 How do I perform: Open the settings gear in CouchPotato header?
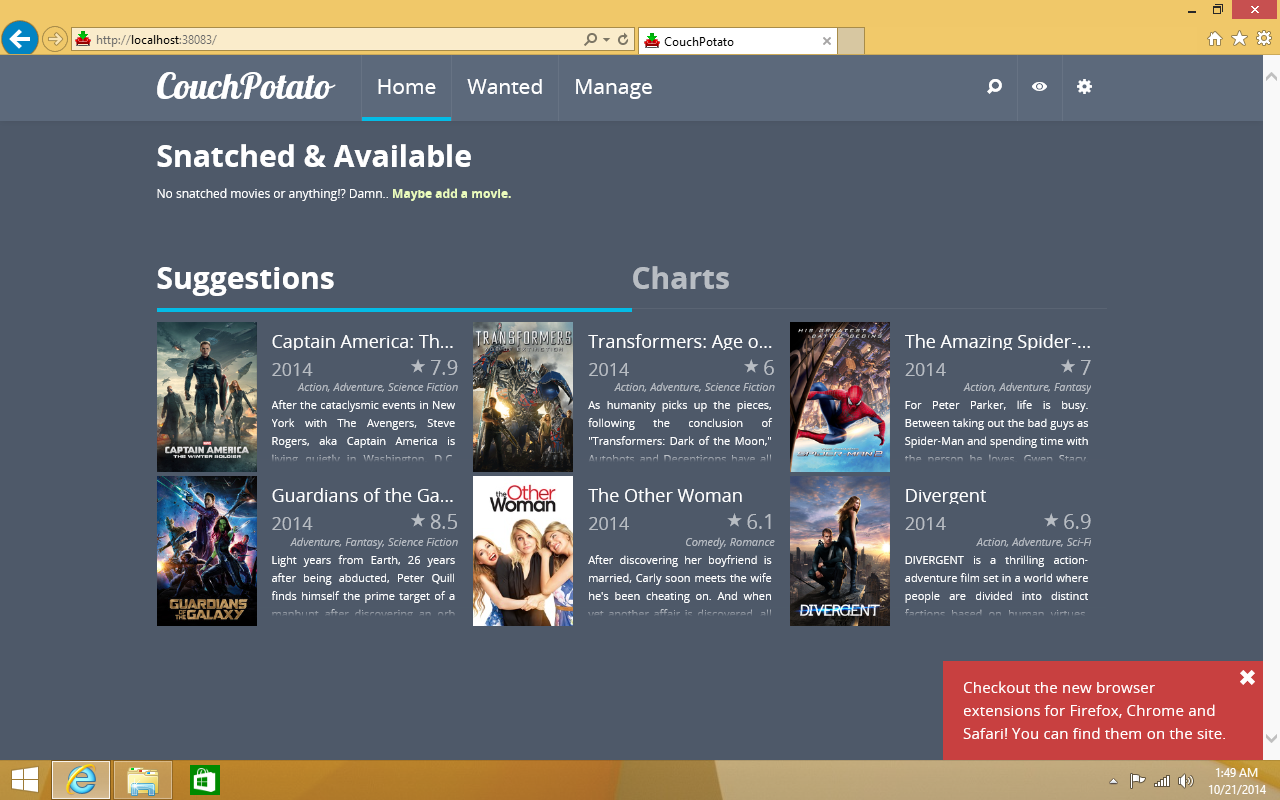(x=1084, y=87)
